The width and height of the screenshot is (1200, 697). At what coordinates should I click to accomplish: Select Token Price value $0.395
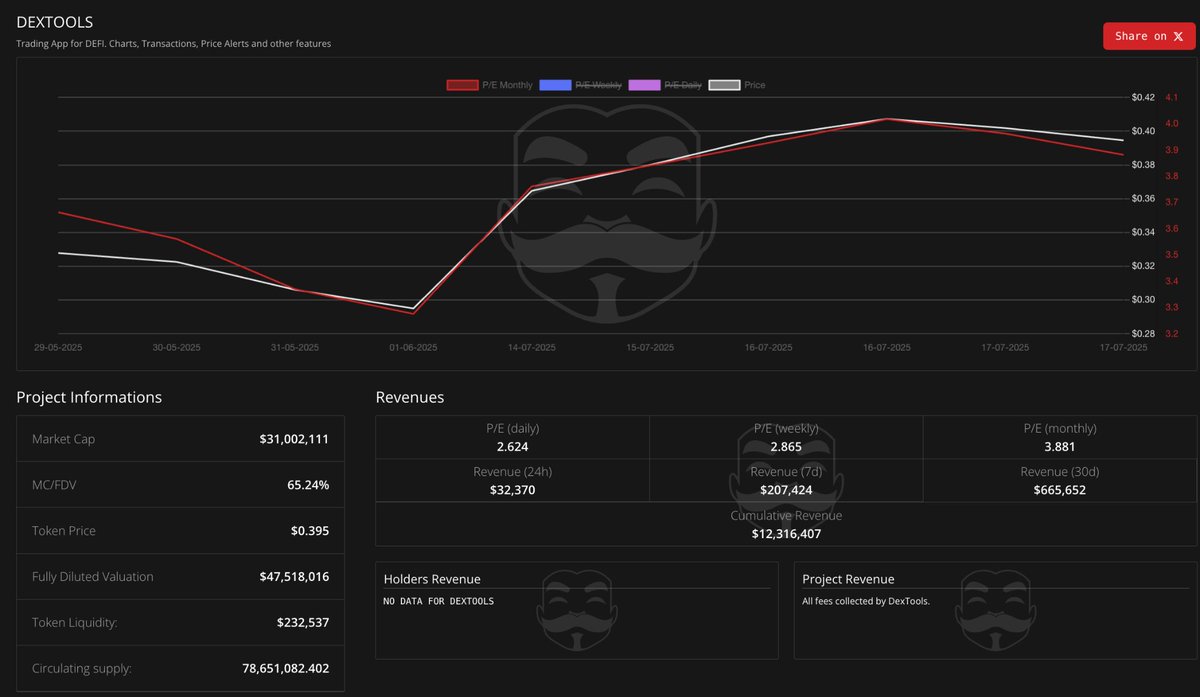[309, 531]
